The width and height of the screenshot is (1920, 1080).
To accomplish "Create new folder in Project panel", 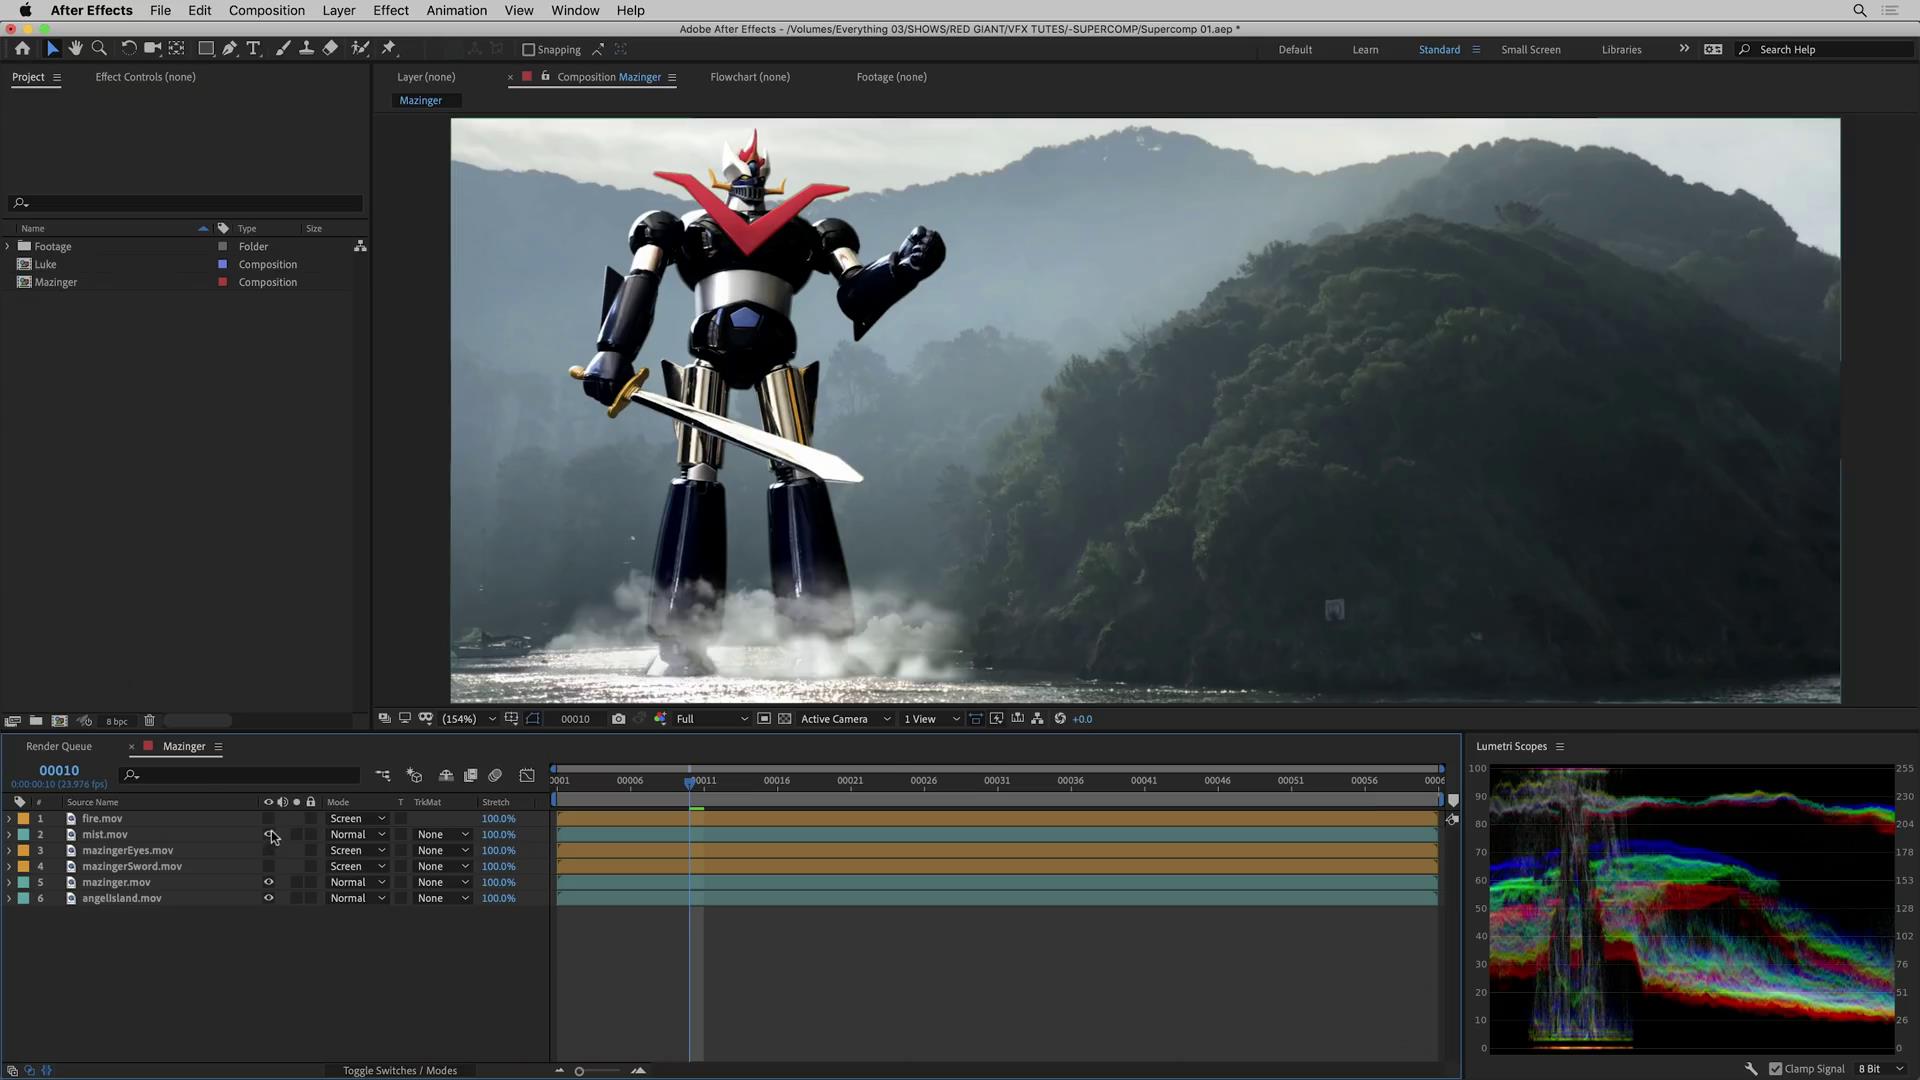I will click(x=36, y=721).
